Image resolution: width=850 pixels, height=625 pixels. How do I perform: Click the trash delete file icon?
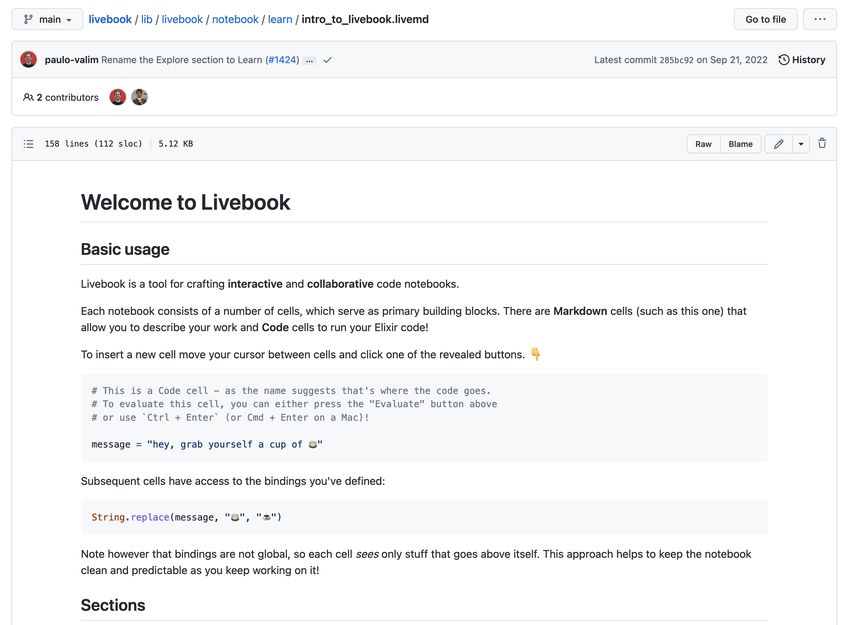click(x=822, y=144)
